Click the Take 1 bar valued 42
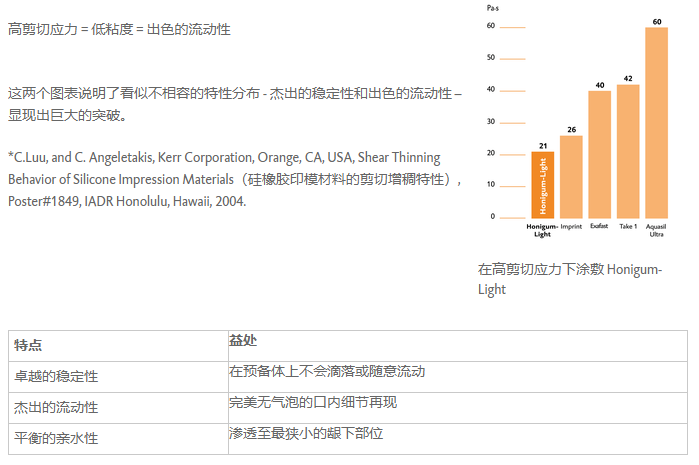699x465 pixels. [x=628, y=151]
